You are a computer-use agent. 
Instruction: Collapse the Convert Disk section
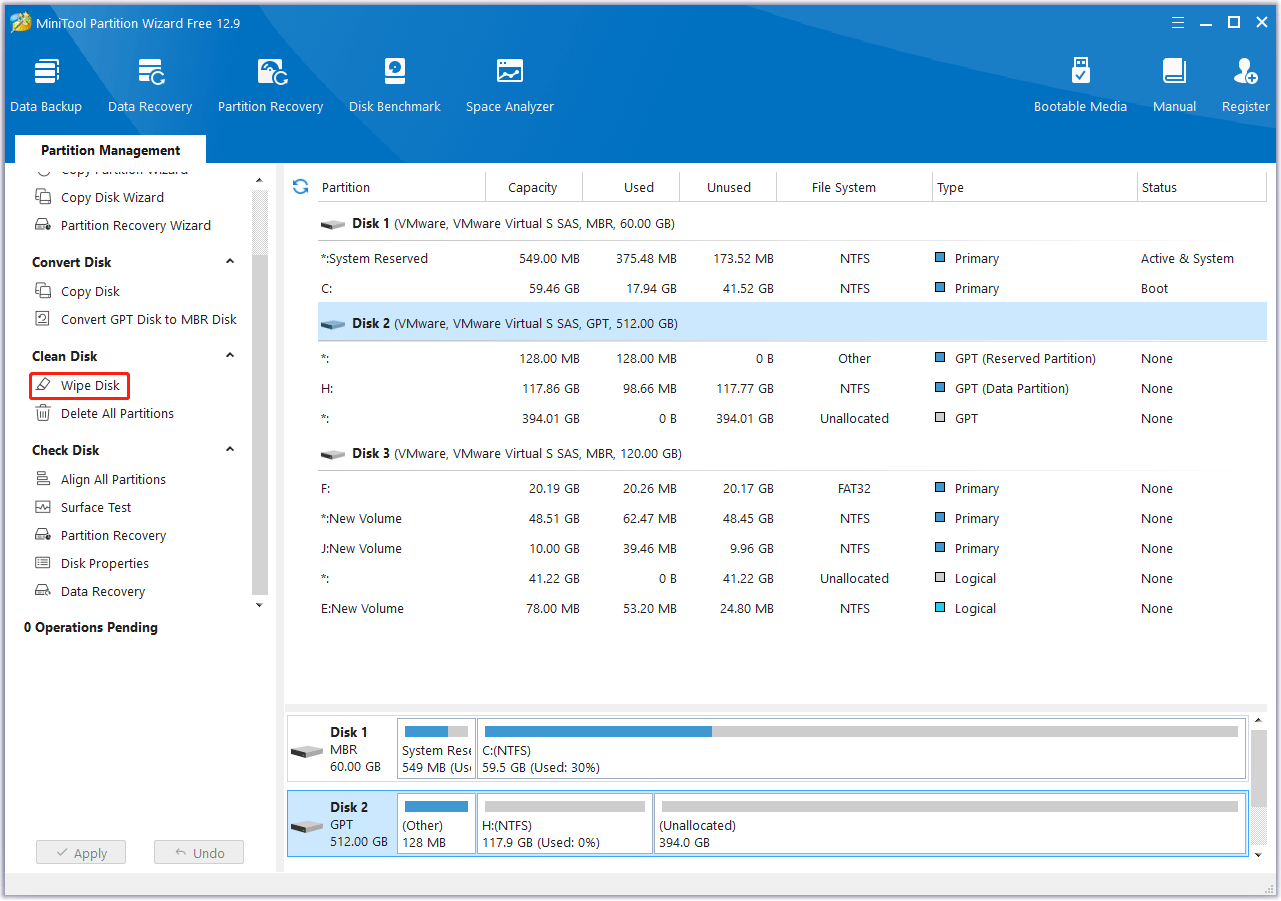click(x=230, y=262)
